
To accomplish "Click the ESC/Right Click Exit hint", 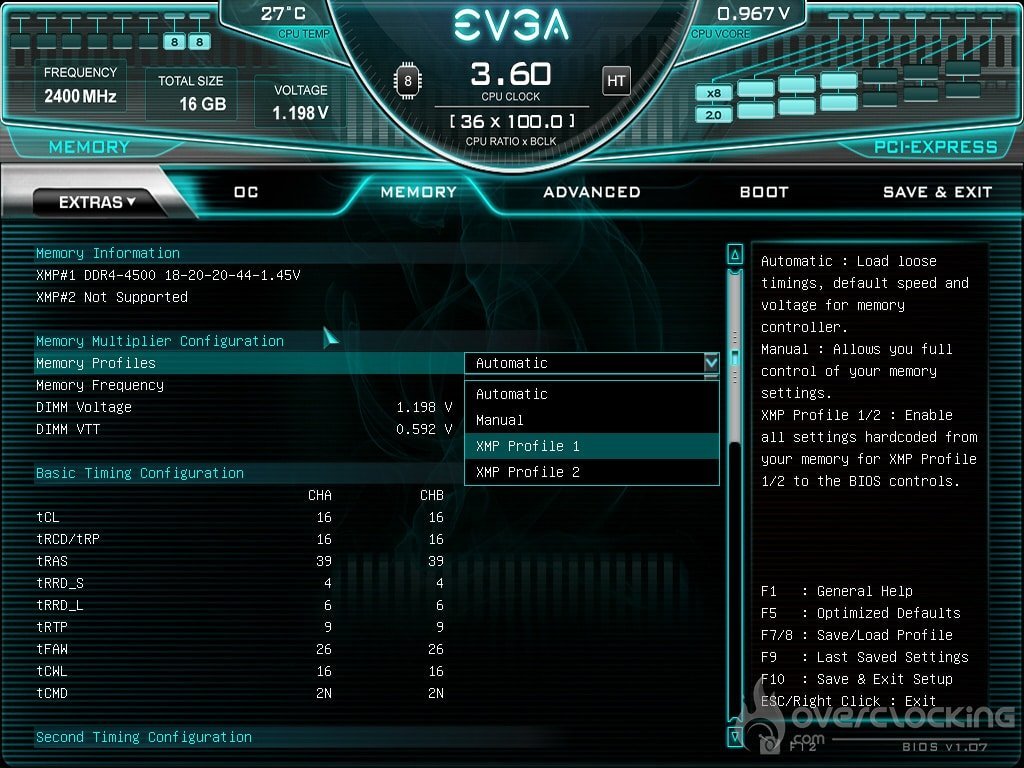I will click(848, 701).
